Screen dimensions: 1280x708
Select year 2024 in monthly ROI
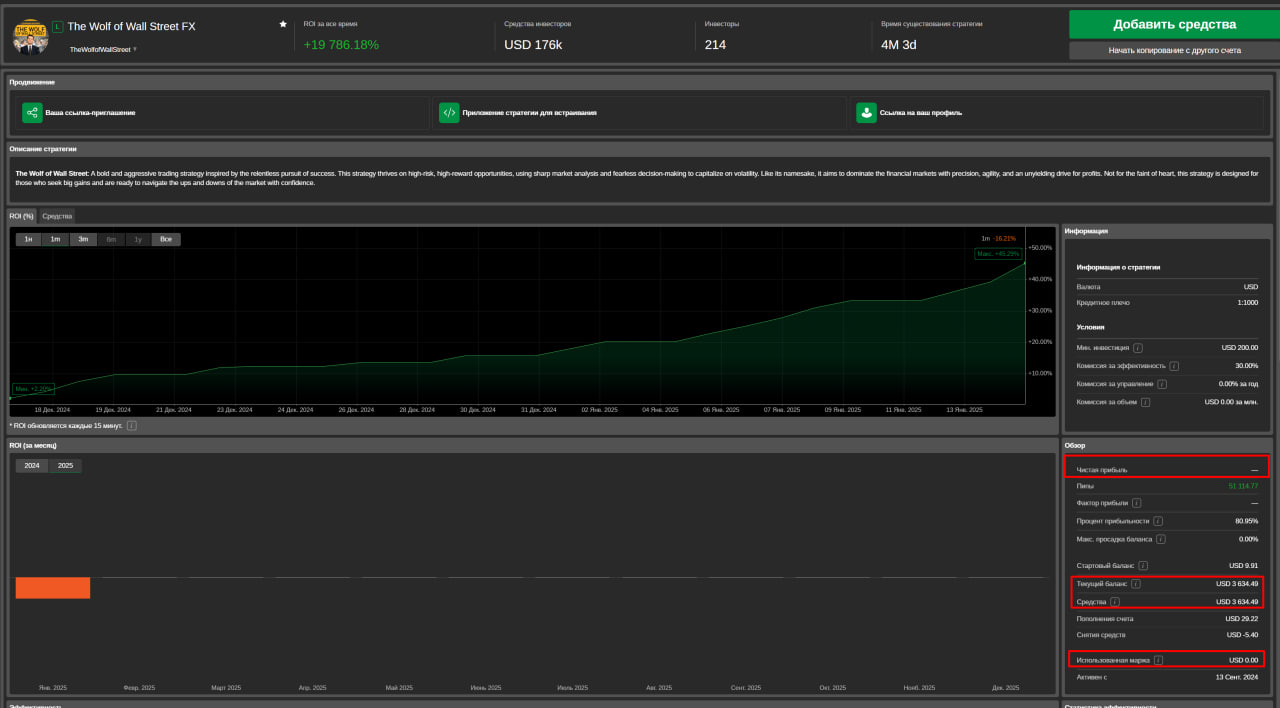32,466
